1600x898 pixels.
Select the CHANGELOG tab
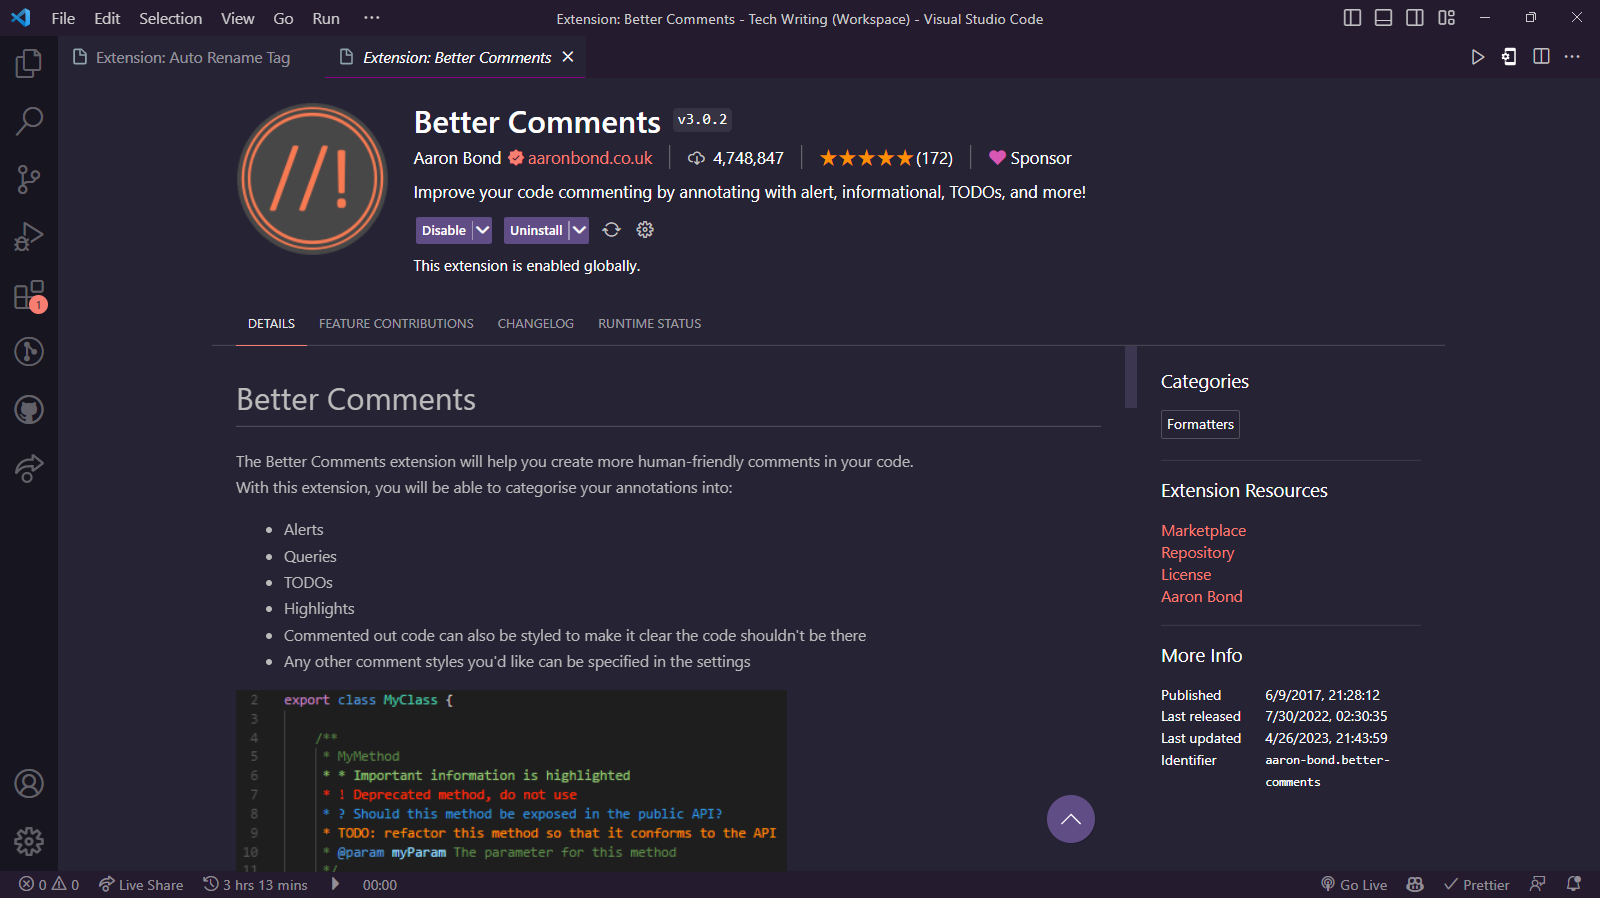pos(536,324)
